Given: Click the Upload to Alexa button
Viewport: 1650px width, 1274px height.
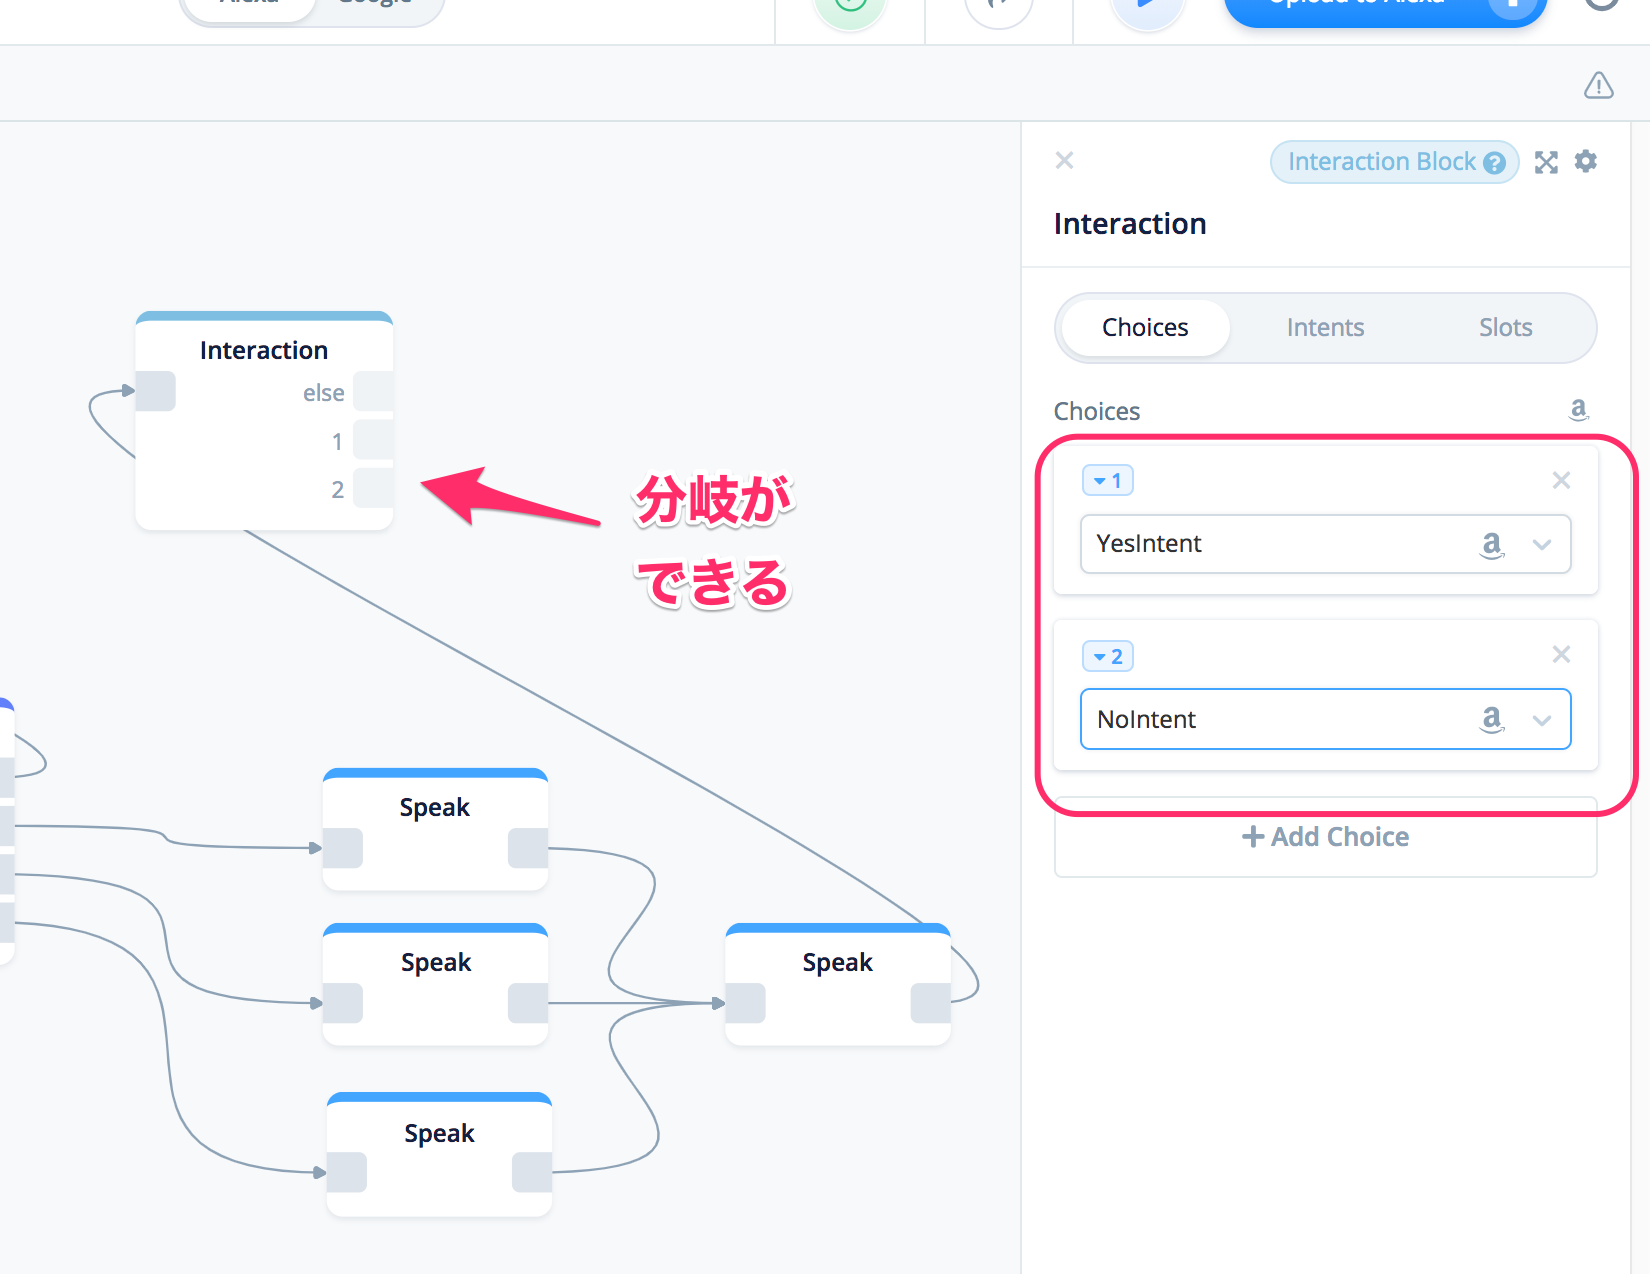Looking at the screenshot, I should point(1385,8).
